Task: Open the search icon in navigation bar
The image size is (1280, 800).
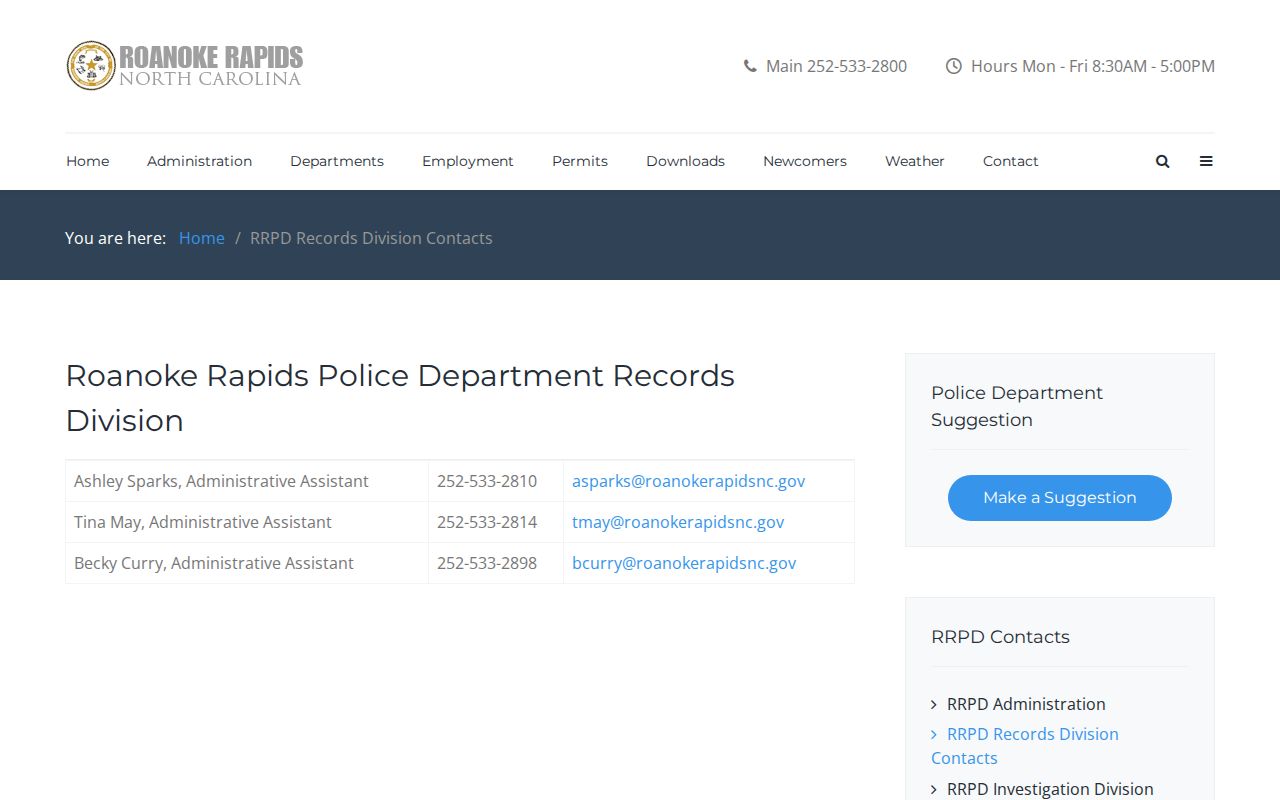Action: point(1162,161)
